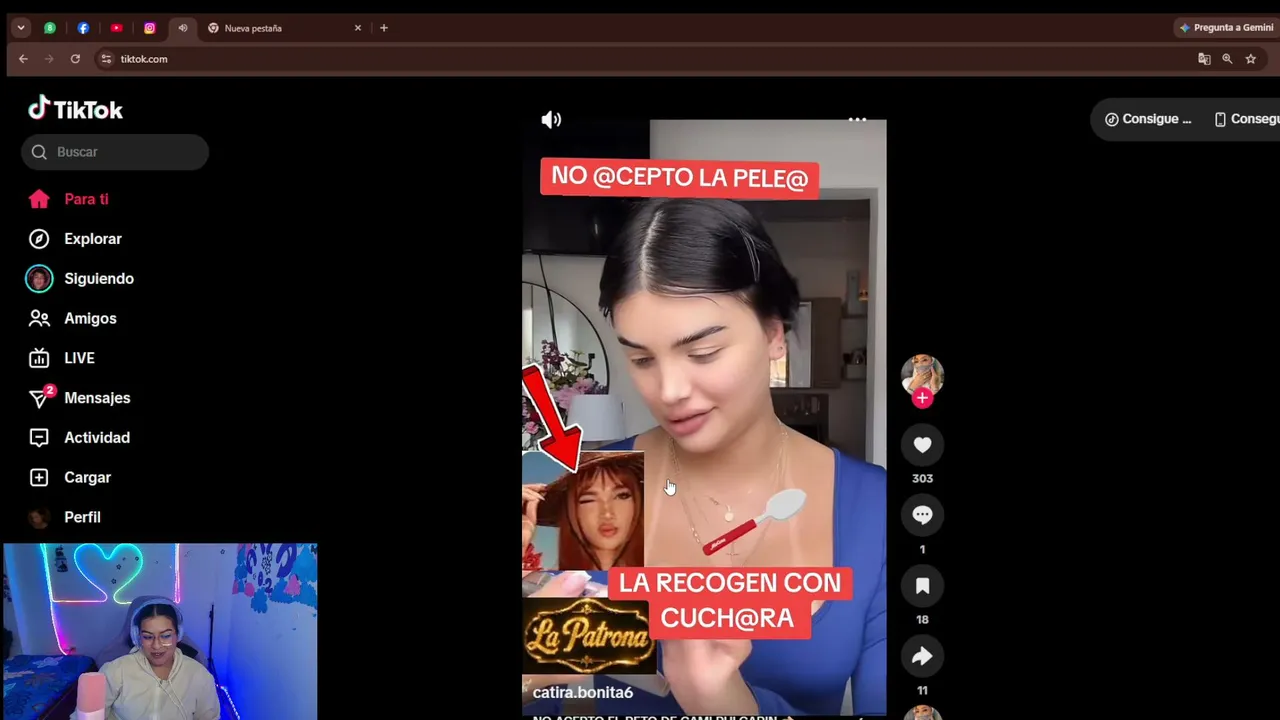Switch to the Nueva pestaña tab
Image resolution: width=1280 pixels, height=720 pixels.
click(284, 28)
